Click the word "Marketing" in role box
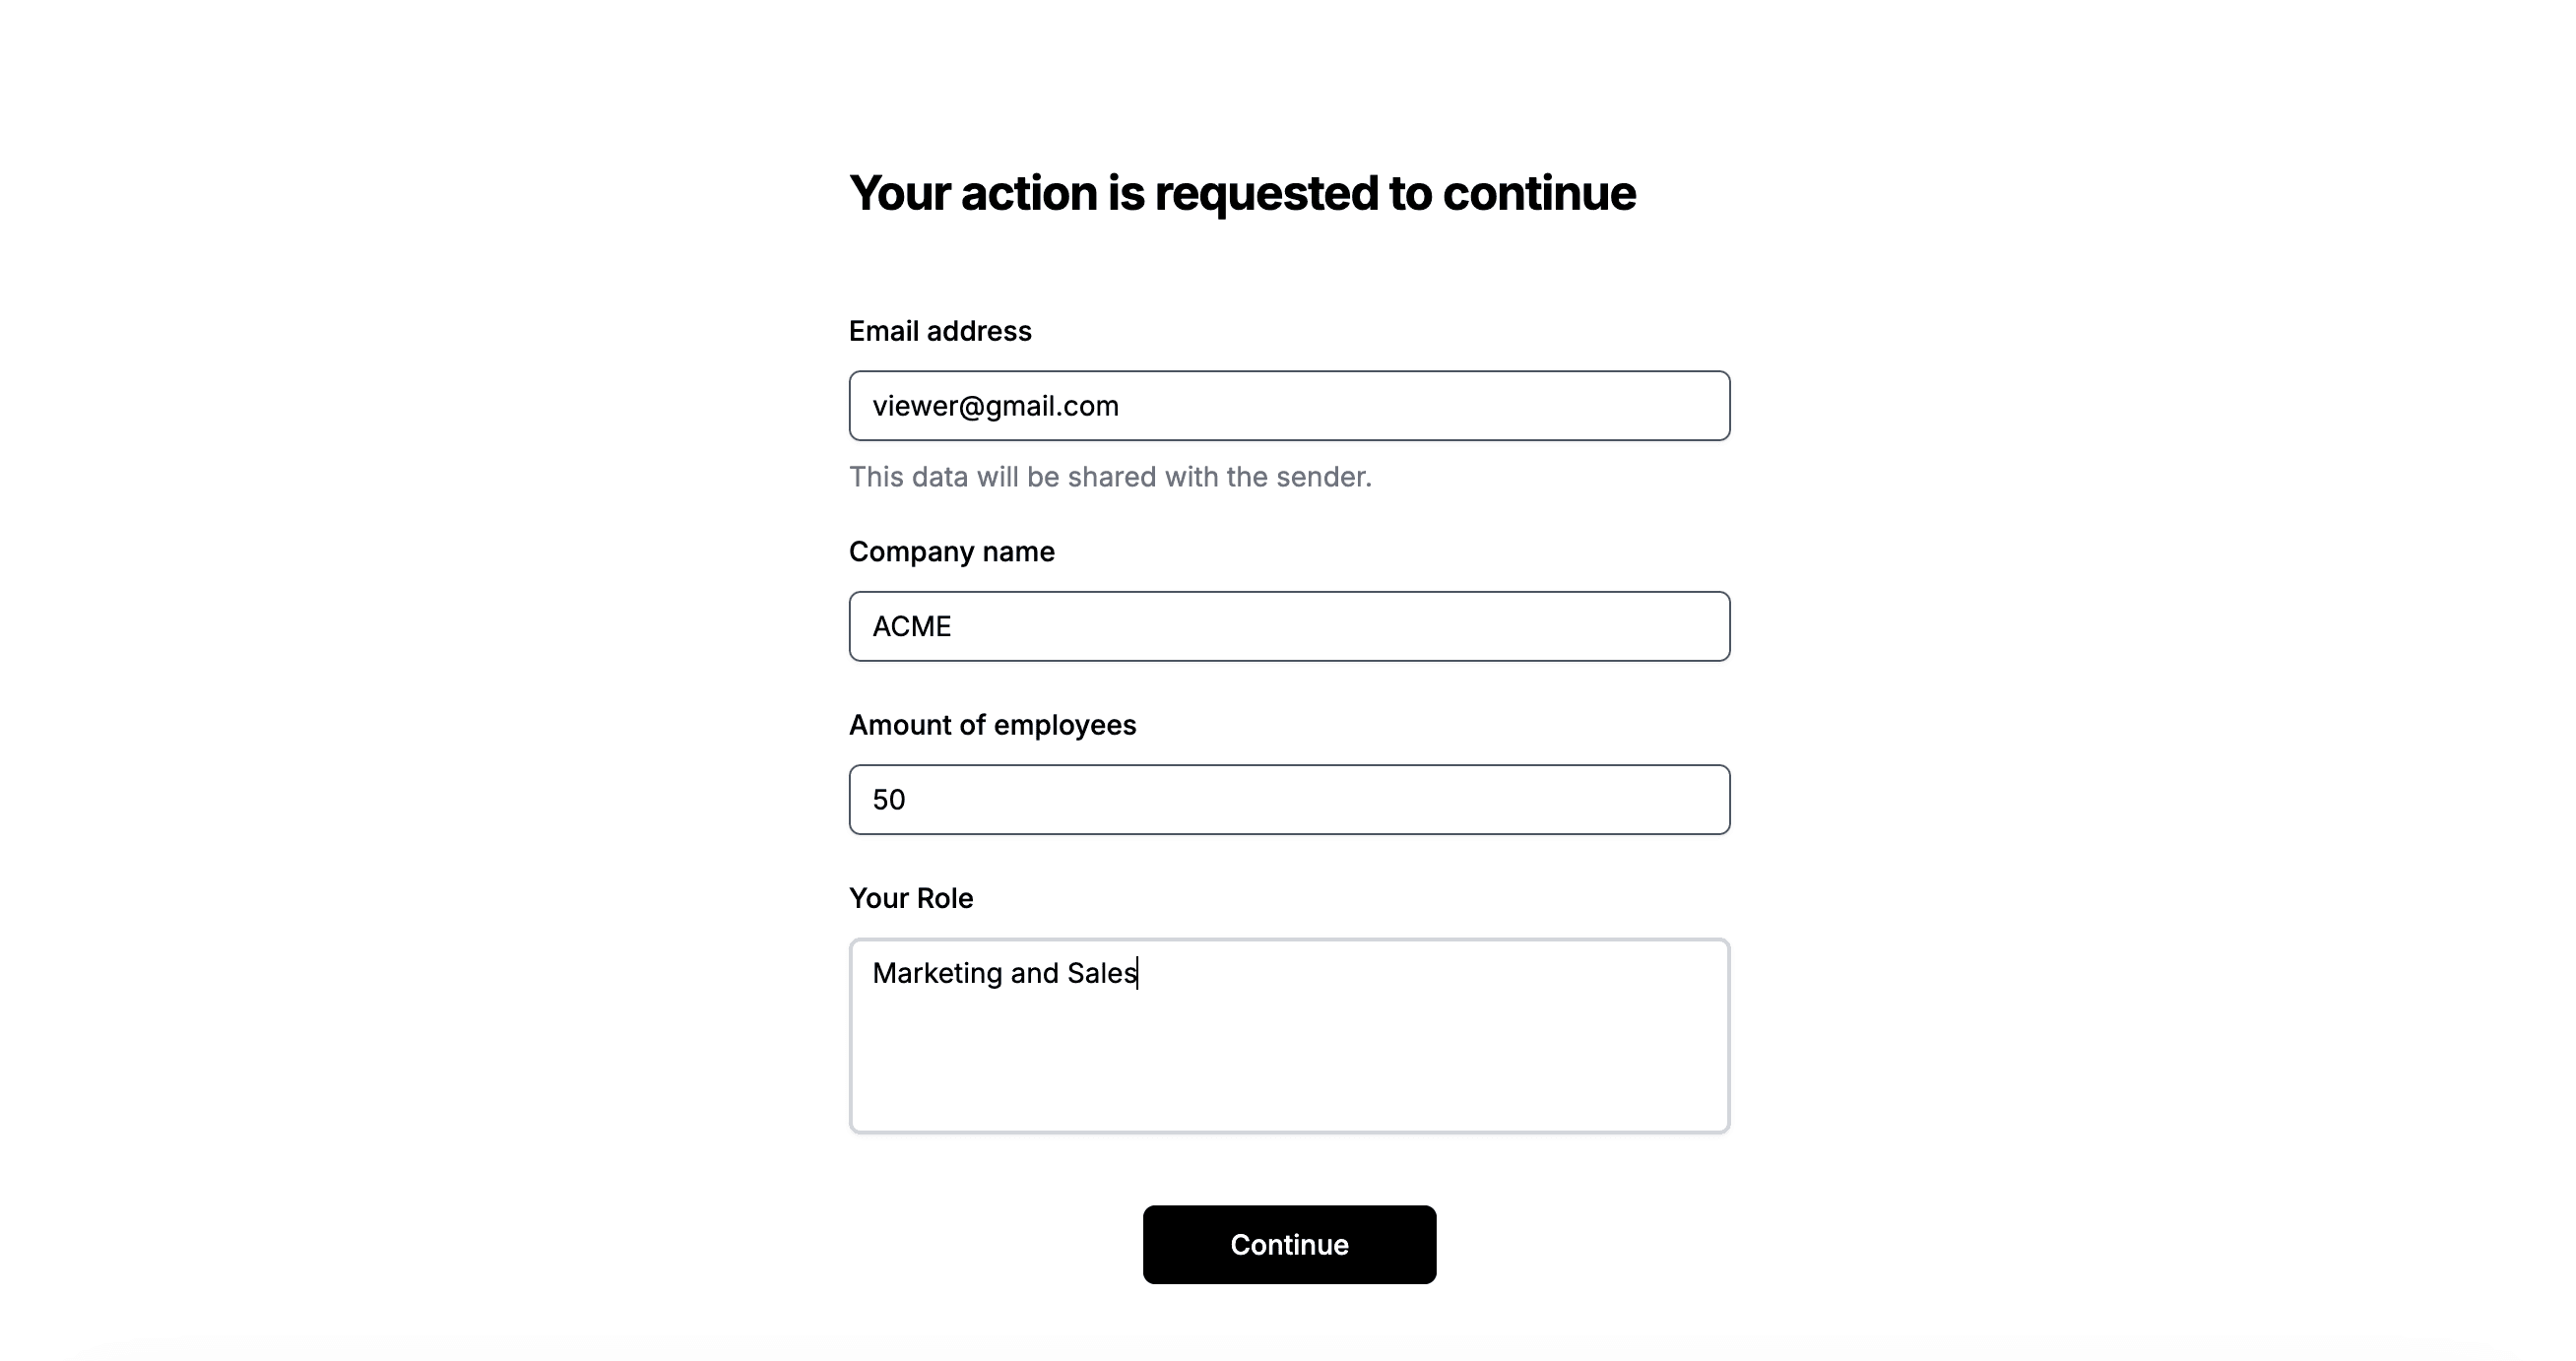 (937, 973)
